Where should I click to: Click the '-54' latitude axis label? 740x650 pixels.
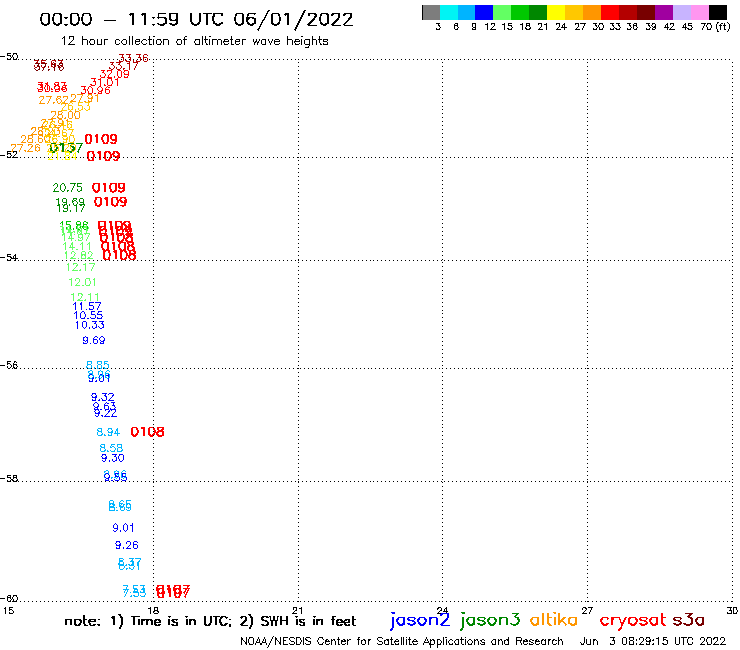tap(9, 257)
